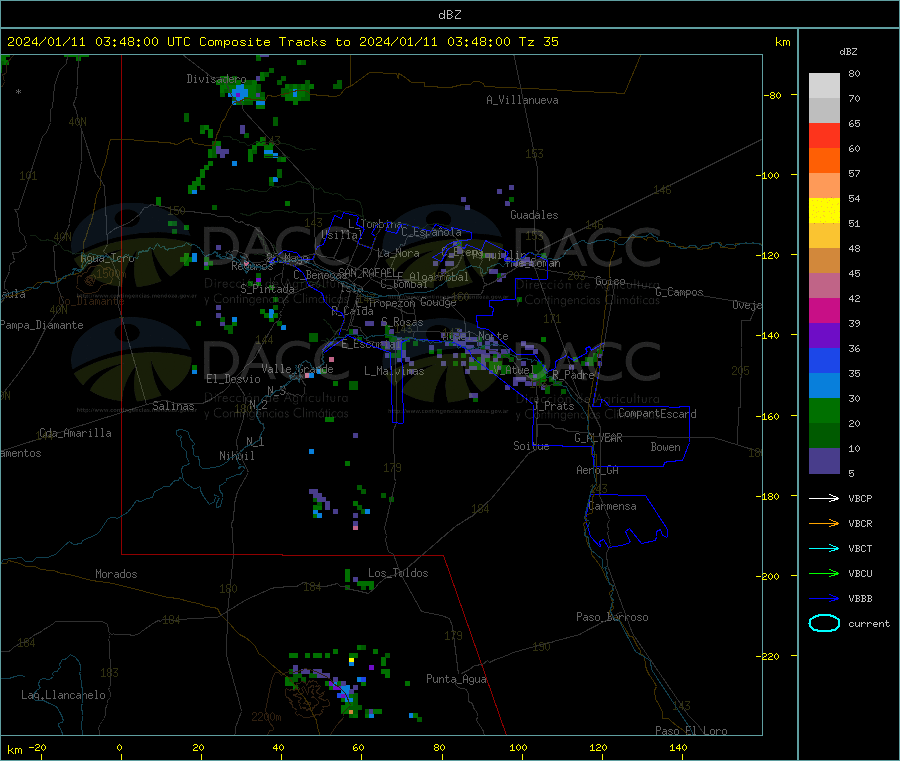
Task: Click the El_Desvio map label
Action: pos(234,379)
